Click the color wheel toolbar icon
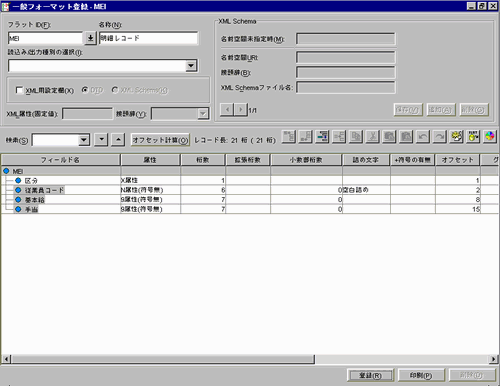This screenshot has width=500, height=386. [x=489, y=137]
